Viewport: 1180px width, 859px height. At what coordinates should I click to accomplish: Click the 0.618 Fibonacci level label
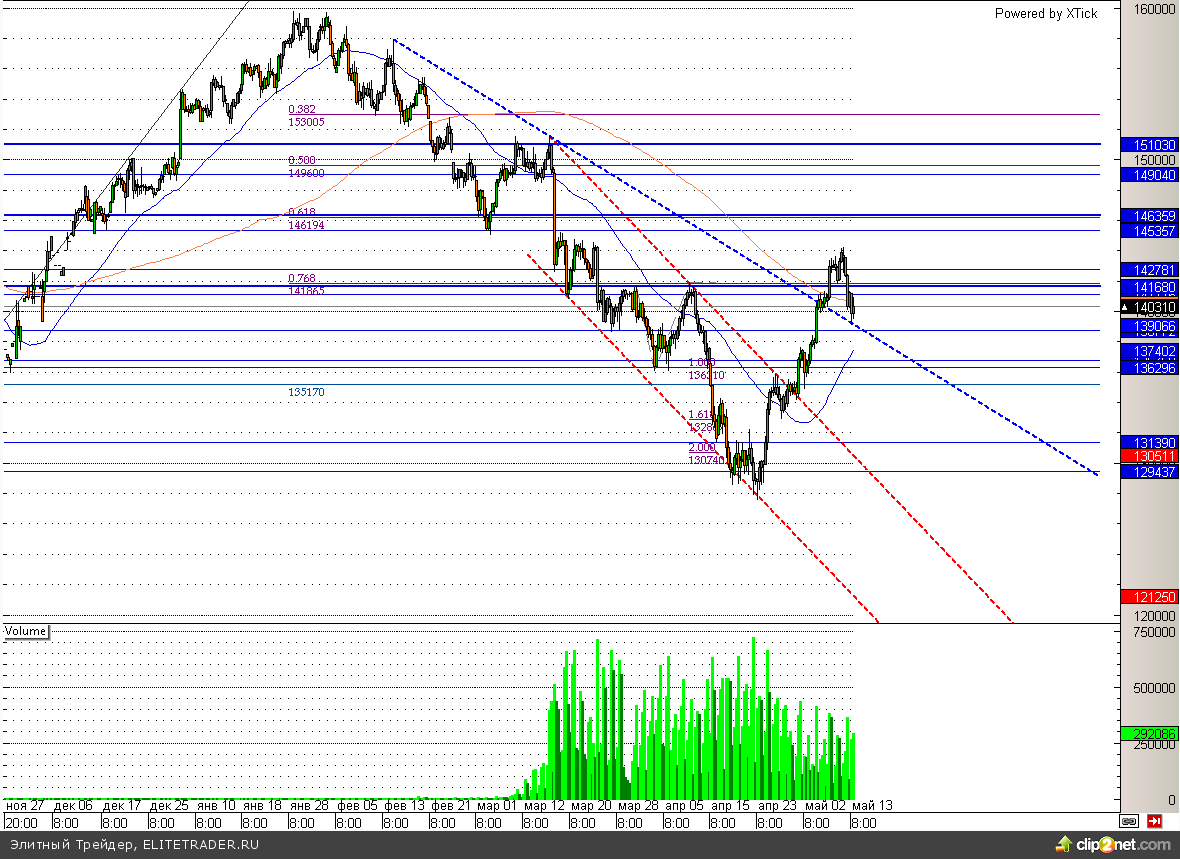point(302,213)
